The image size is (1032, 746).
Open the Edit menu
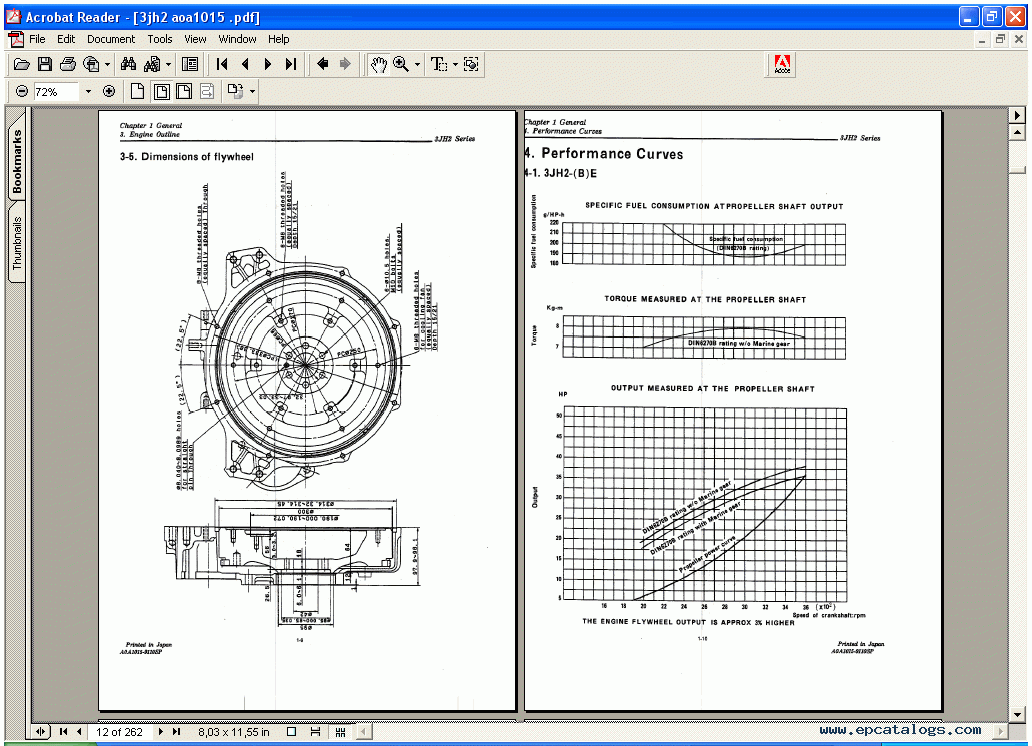[66, 40]
